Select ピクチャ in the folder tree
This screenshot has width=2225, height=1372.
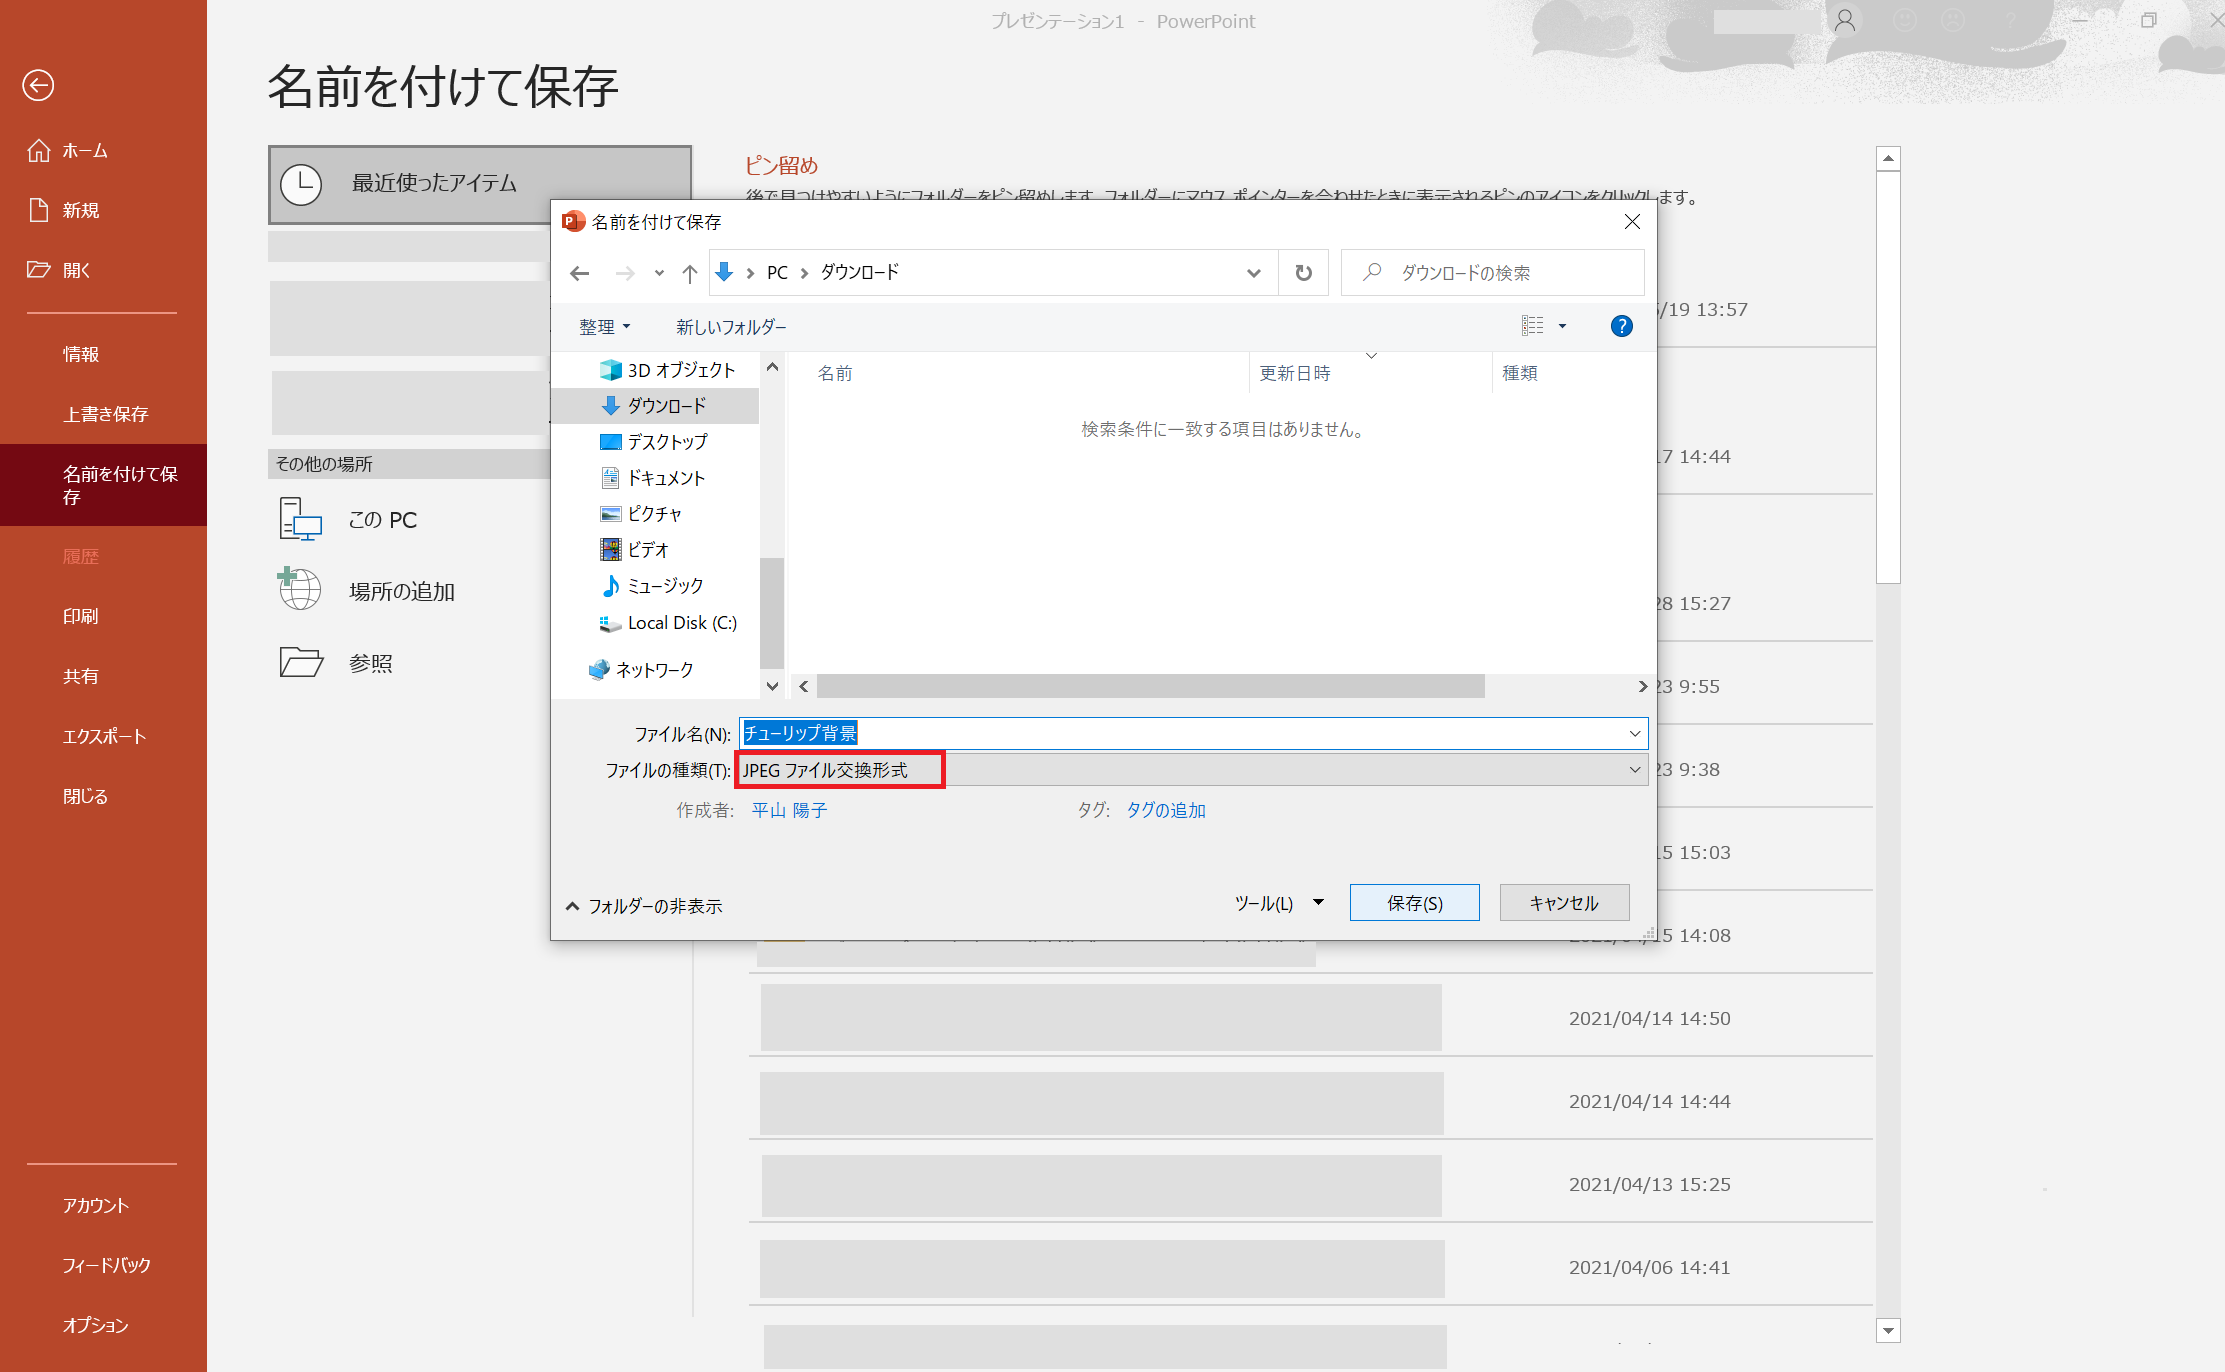tap(641, 514)
